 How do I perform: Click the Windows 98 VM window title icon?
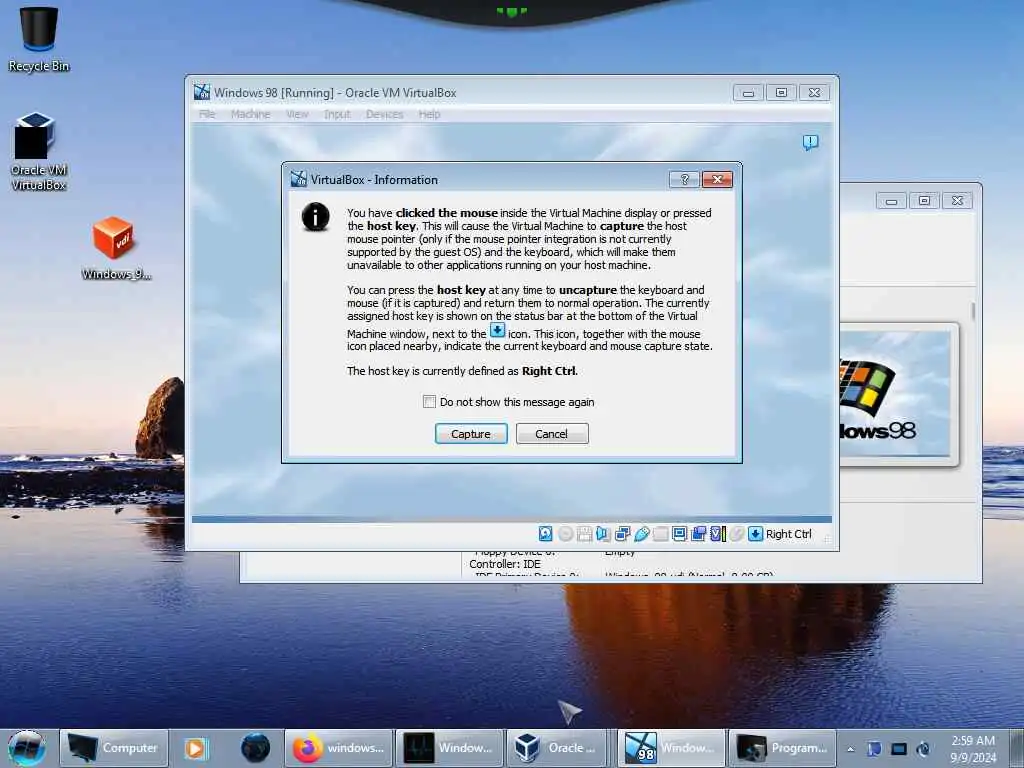click(x=202, y=92)
